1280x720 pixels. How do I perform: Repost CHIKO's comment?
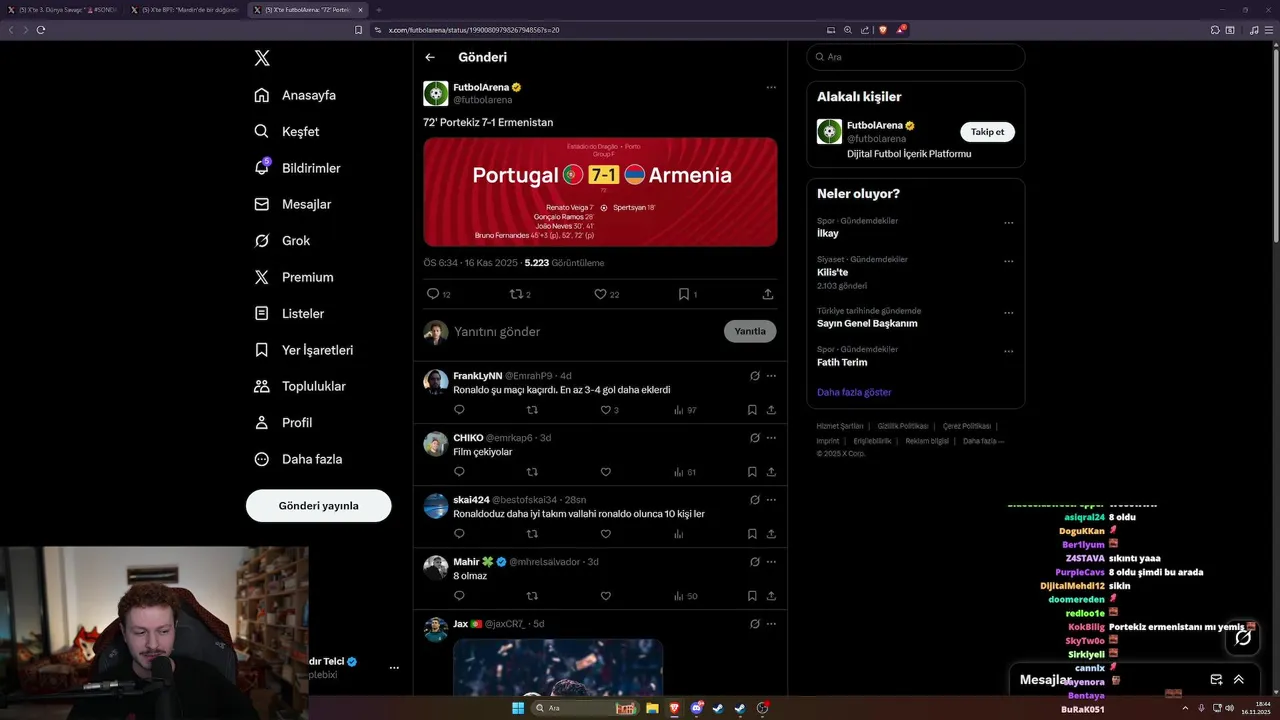532,472
